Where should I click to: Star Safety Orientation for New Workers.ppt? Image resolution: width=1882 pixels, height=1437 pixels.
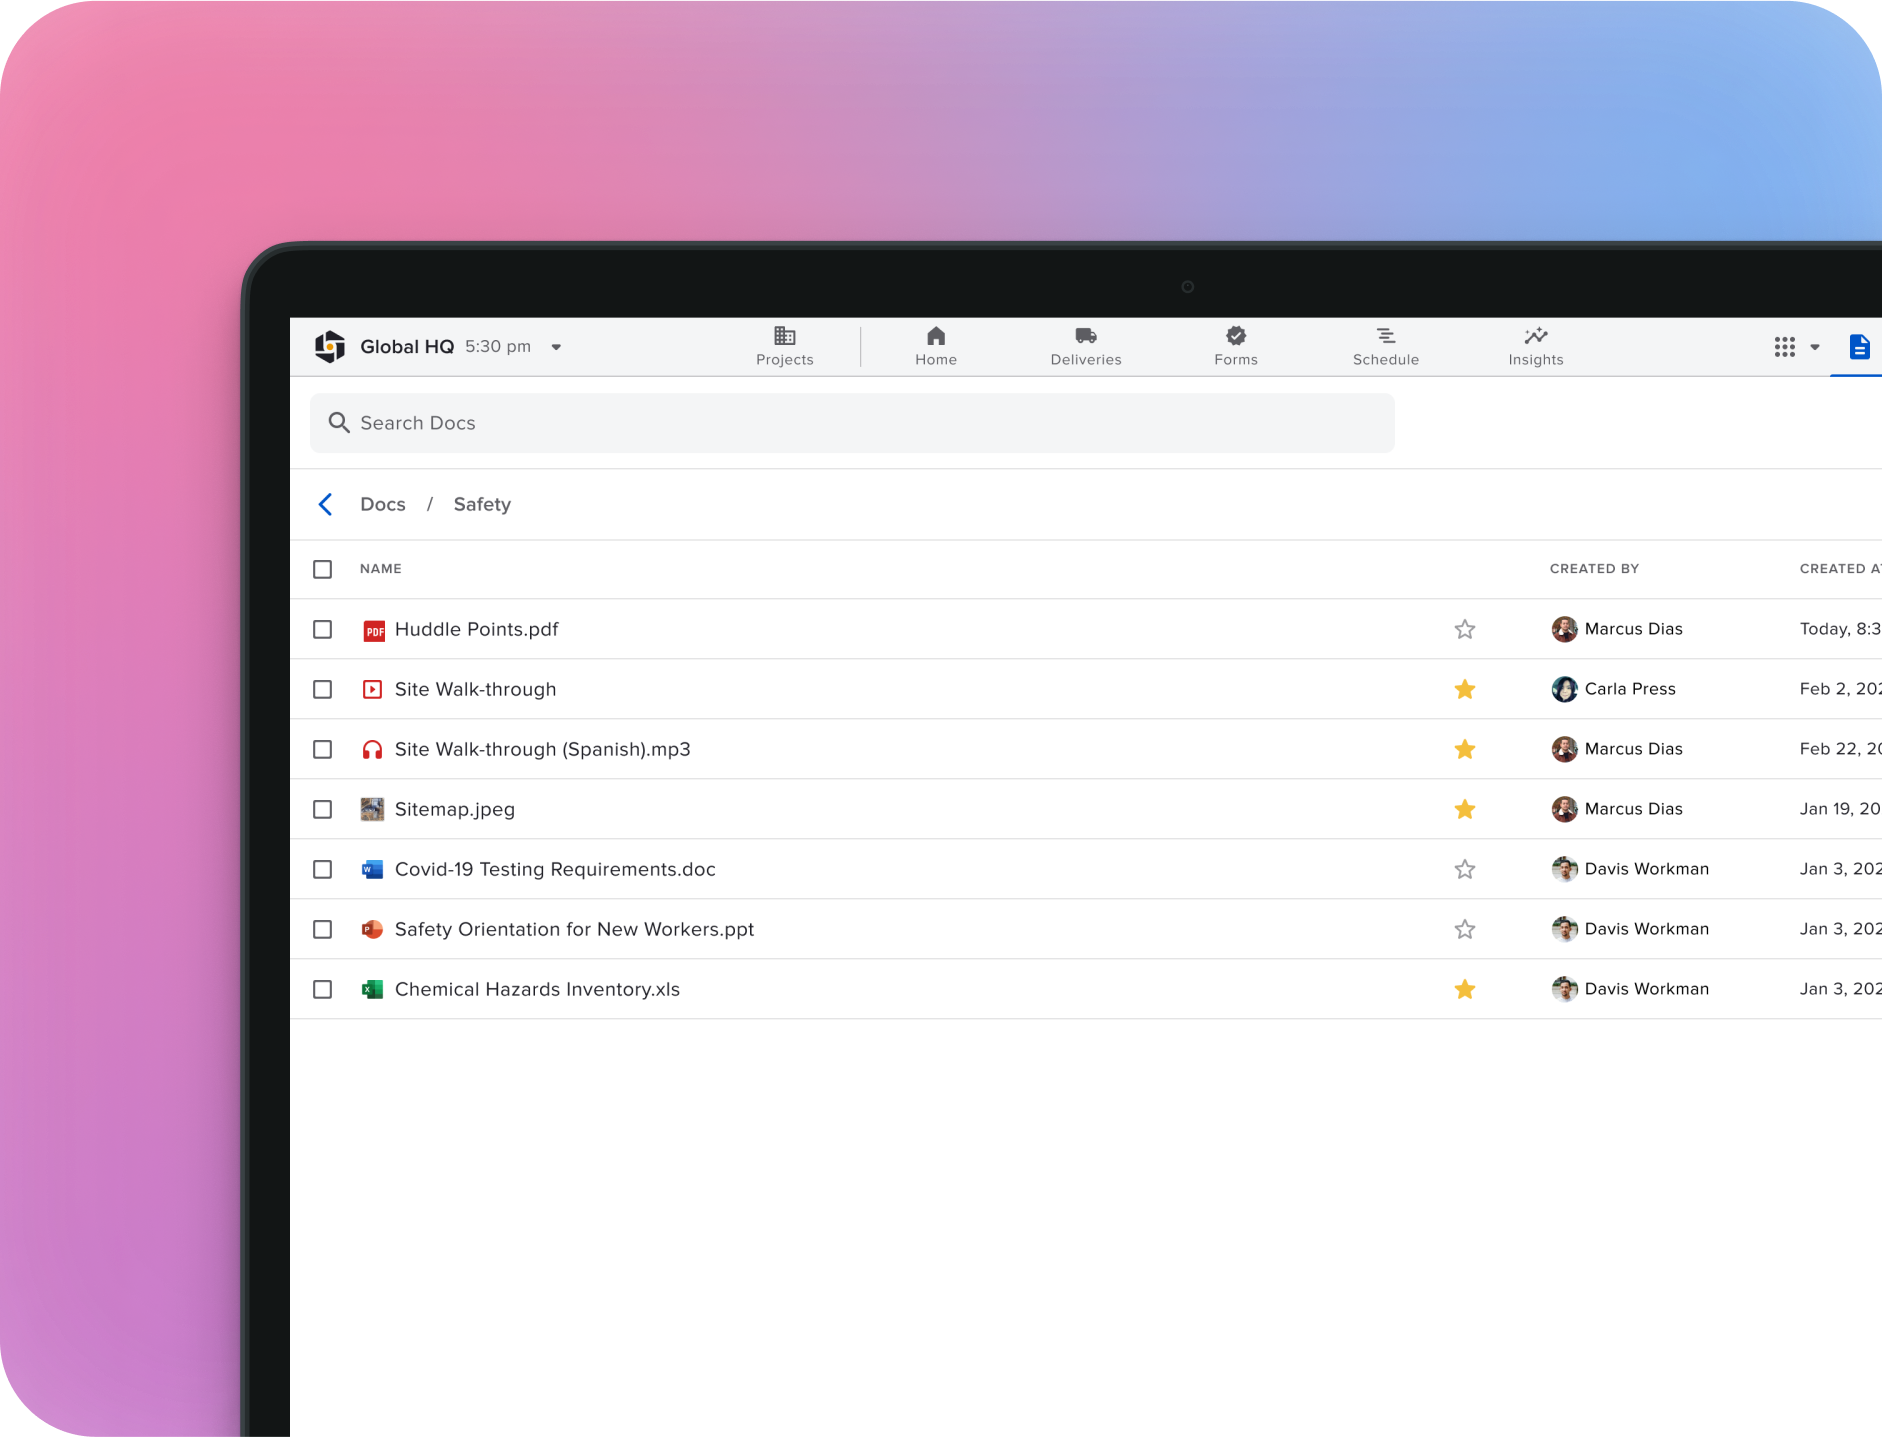pyautogui.click(x=1465, y=929)
